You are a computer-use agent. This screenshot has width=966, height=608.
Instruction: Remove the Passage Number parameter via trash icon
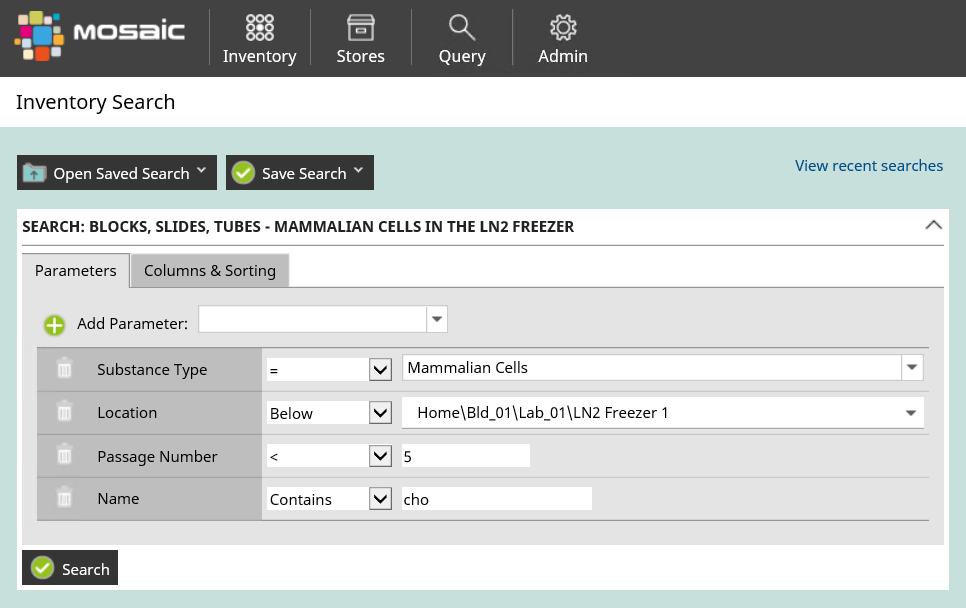point(64,455)
